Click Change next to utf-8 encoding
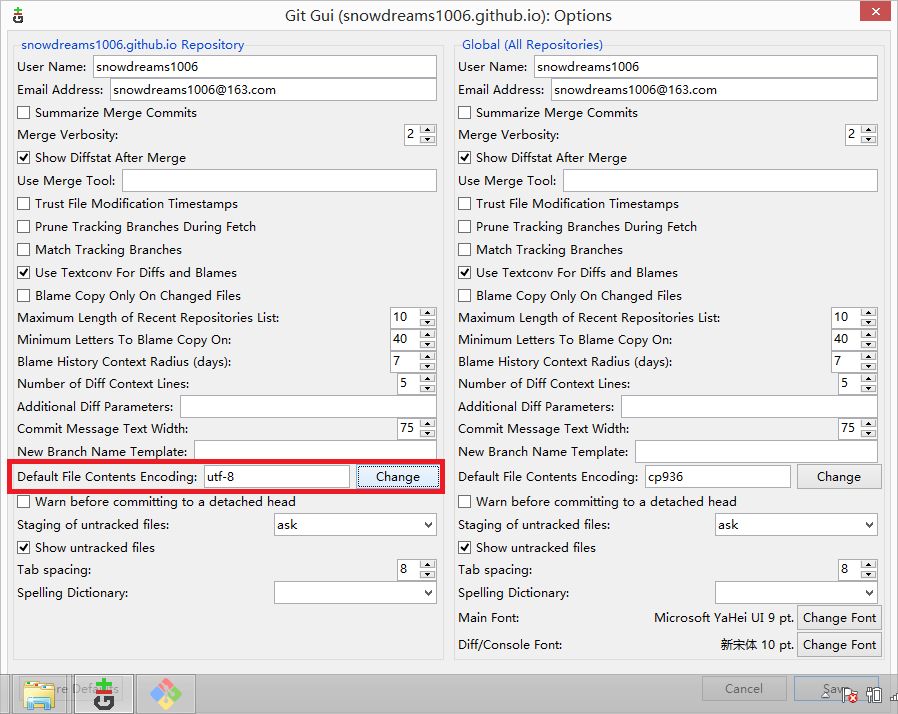Screen dimensions: 898x714 pos(398,477)
